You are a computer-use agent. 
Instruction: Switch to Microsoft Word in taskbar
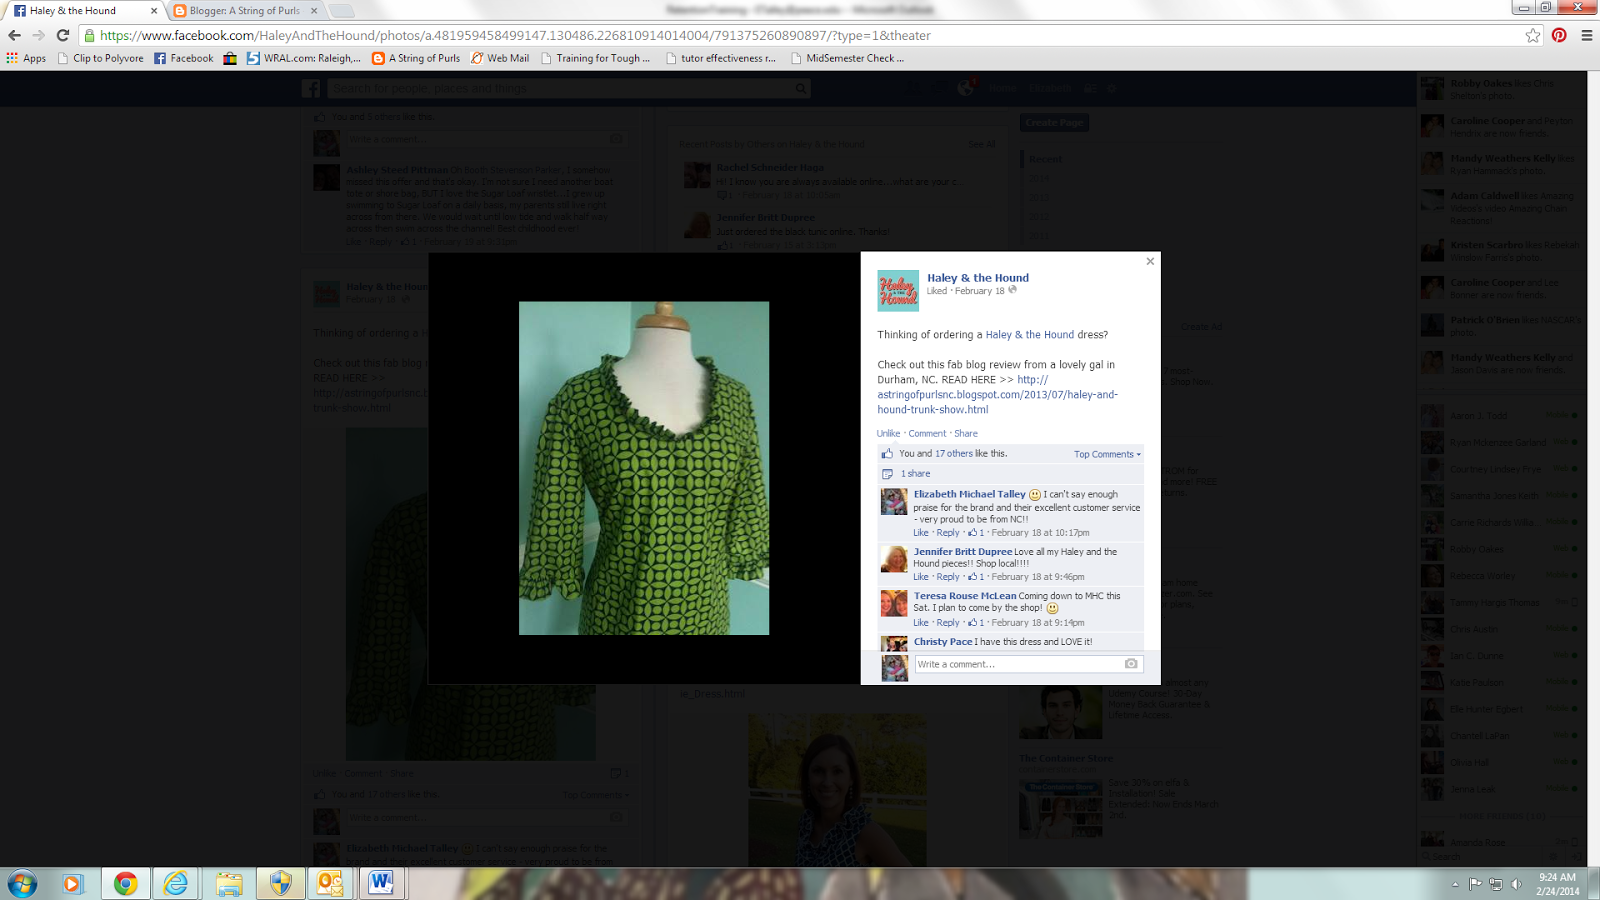(381, 884)
